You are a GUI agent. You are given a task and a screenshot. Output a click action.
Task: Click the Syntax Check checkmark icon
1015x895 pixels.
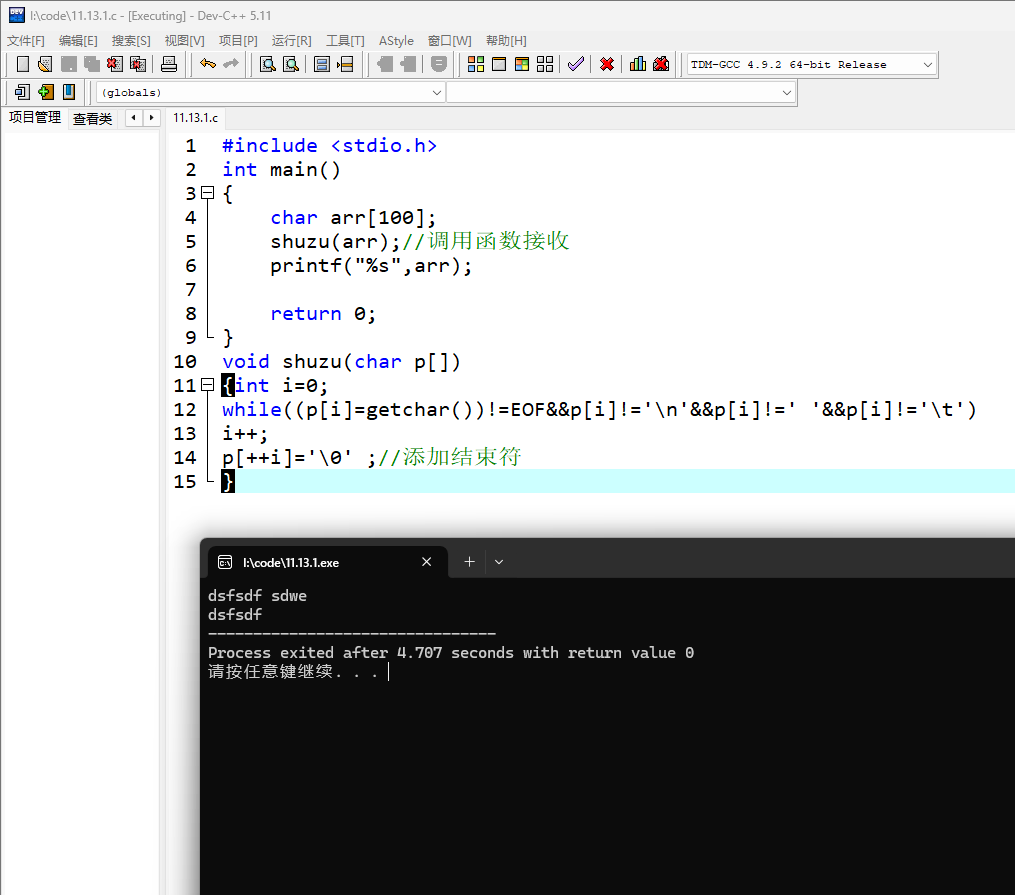575,64
